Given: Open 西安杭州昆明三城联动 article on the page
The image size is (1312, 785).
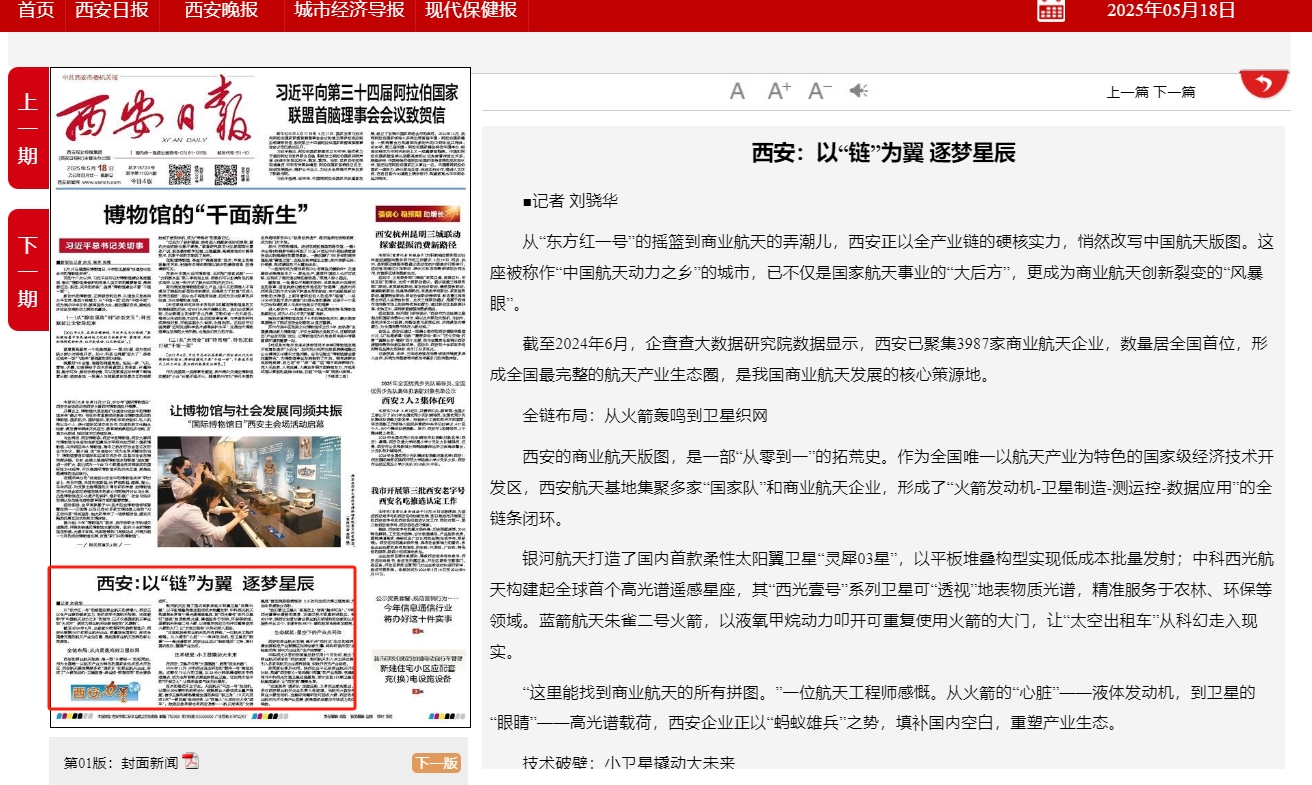Looking at the screenshot, I should point(419,238).
